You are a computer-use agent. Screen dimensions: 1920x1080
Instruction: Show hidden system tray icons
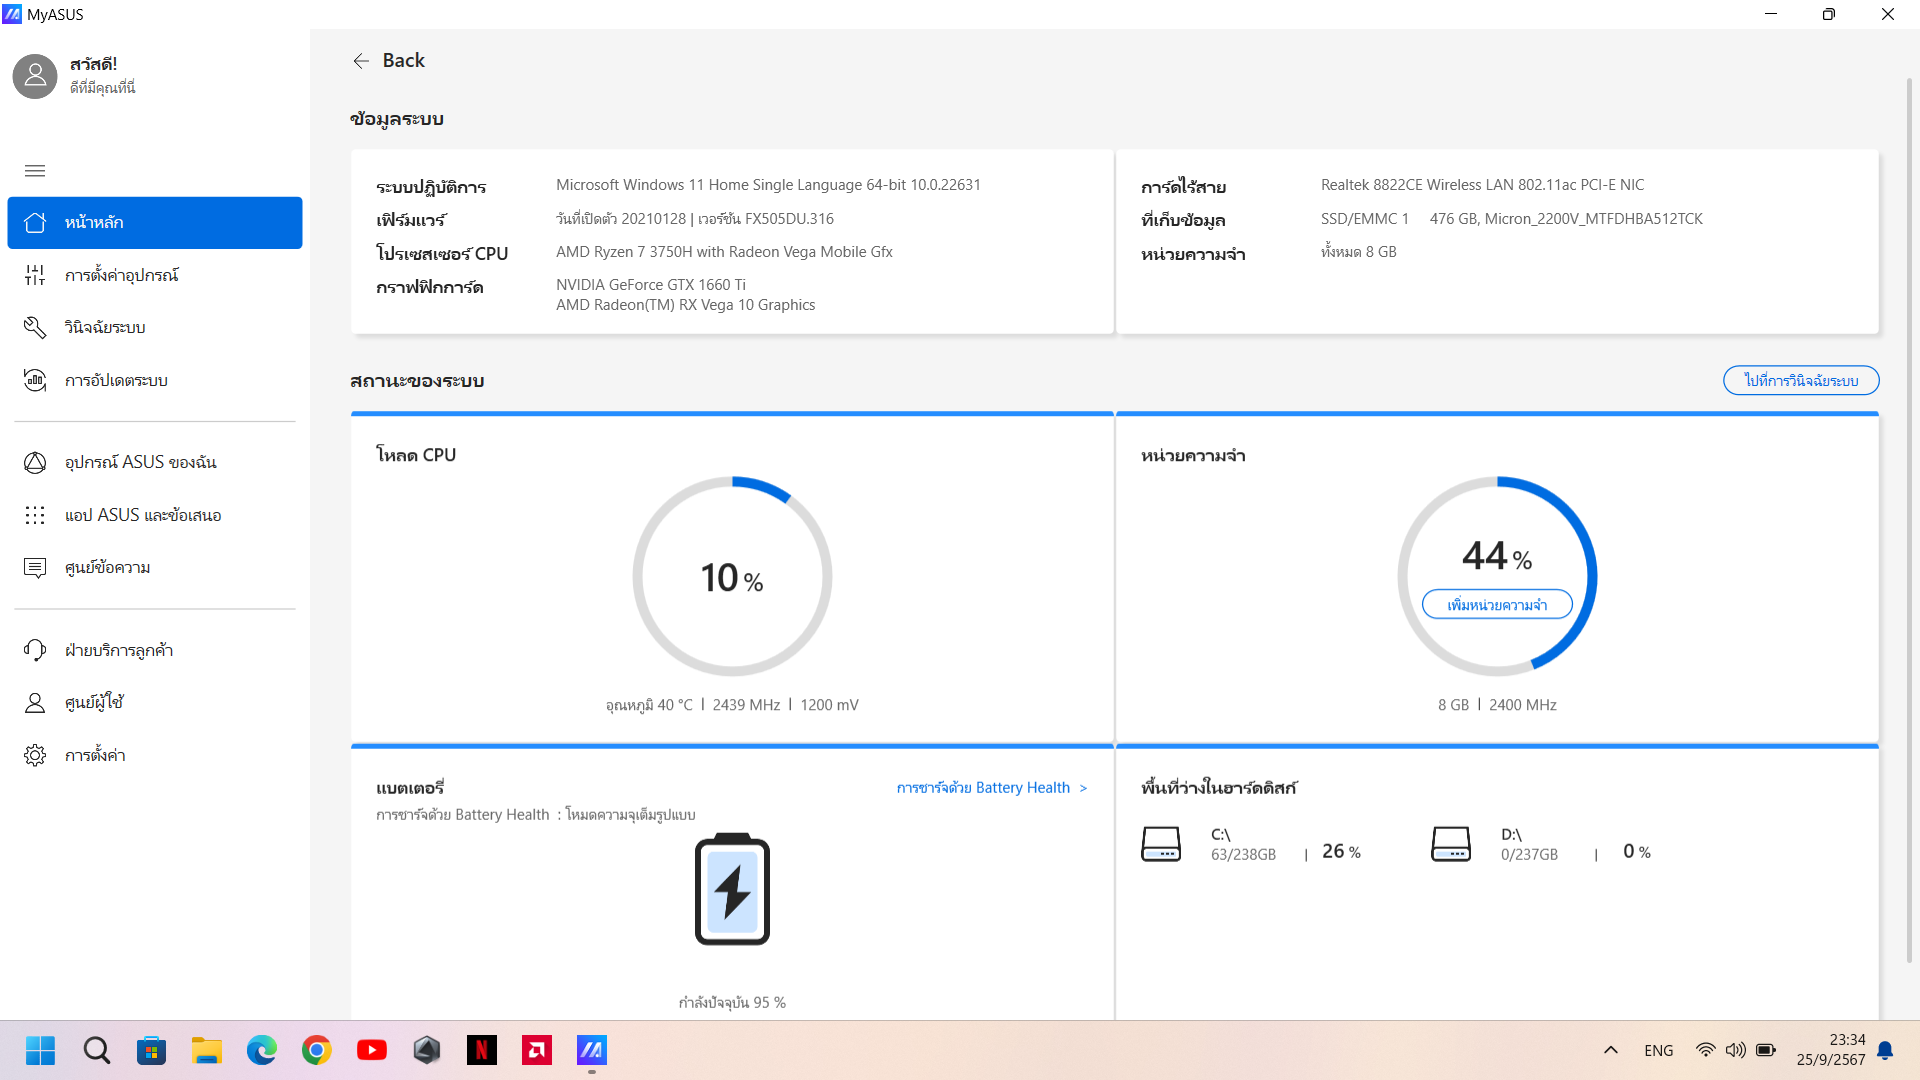pyautogui.click(x=1611, y=1050)
